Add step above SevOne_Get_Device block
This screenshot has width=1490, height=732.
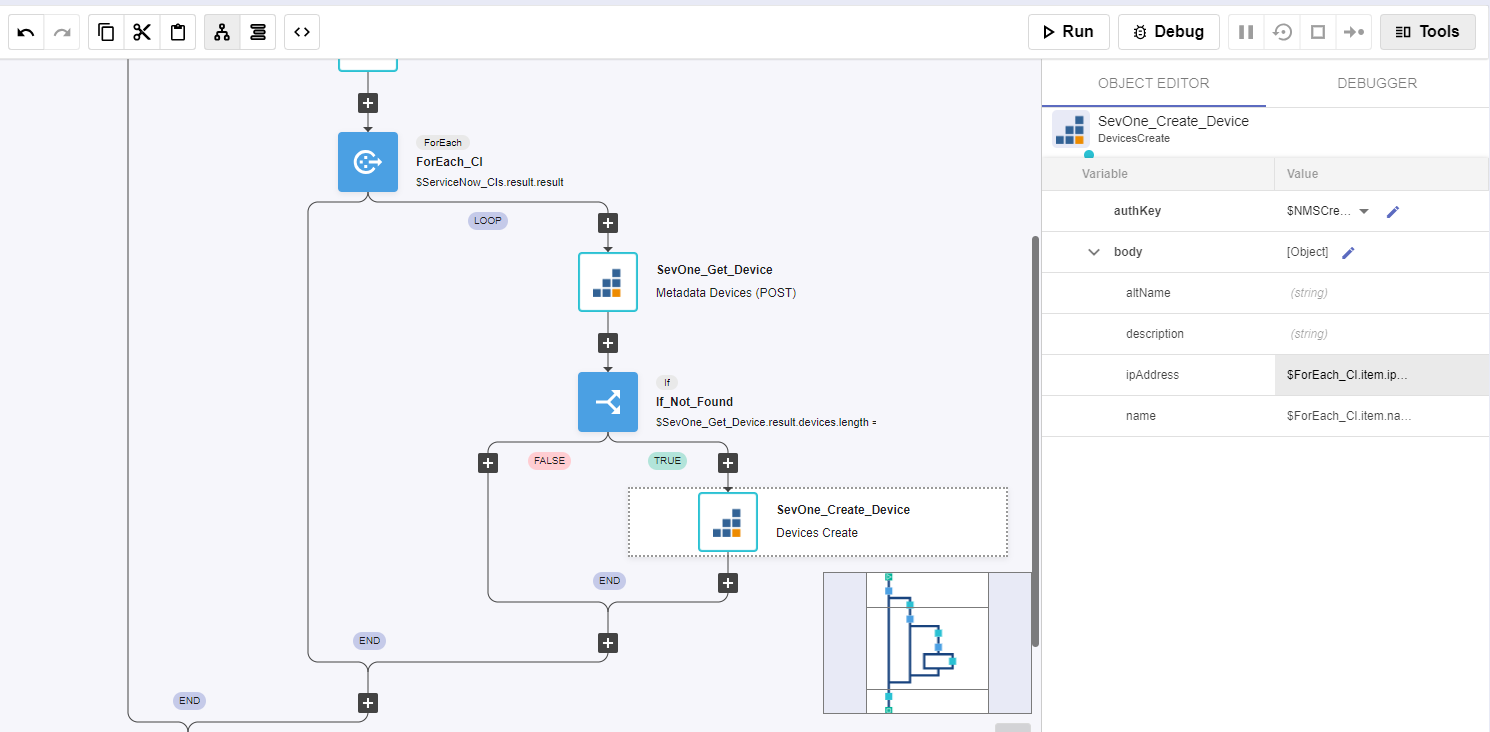[608, 222]
